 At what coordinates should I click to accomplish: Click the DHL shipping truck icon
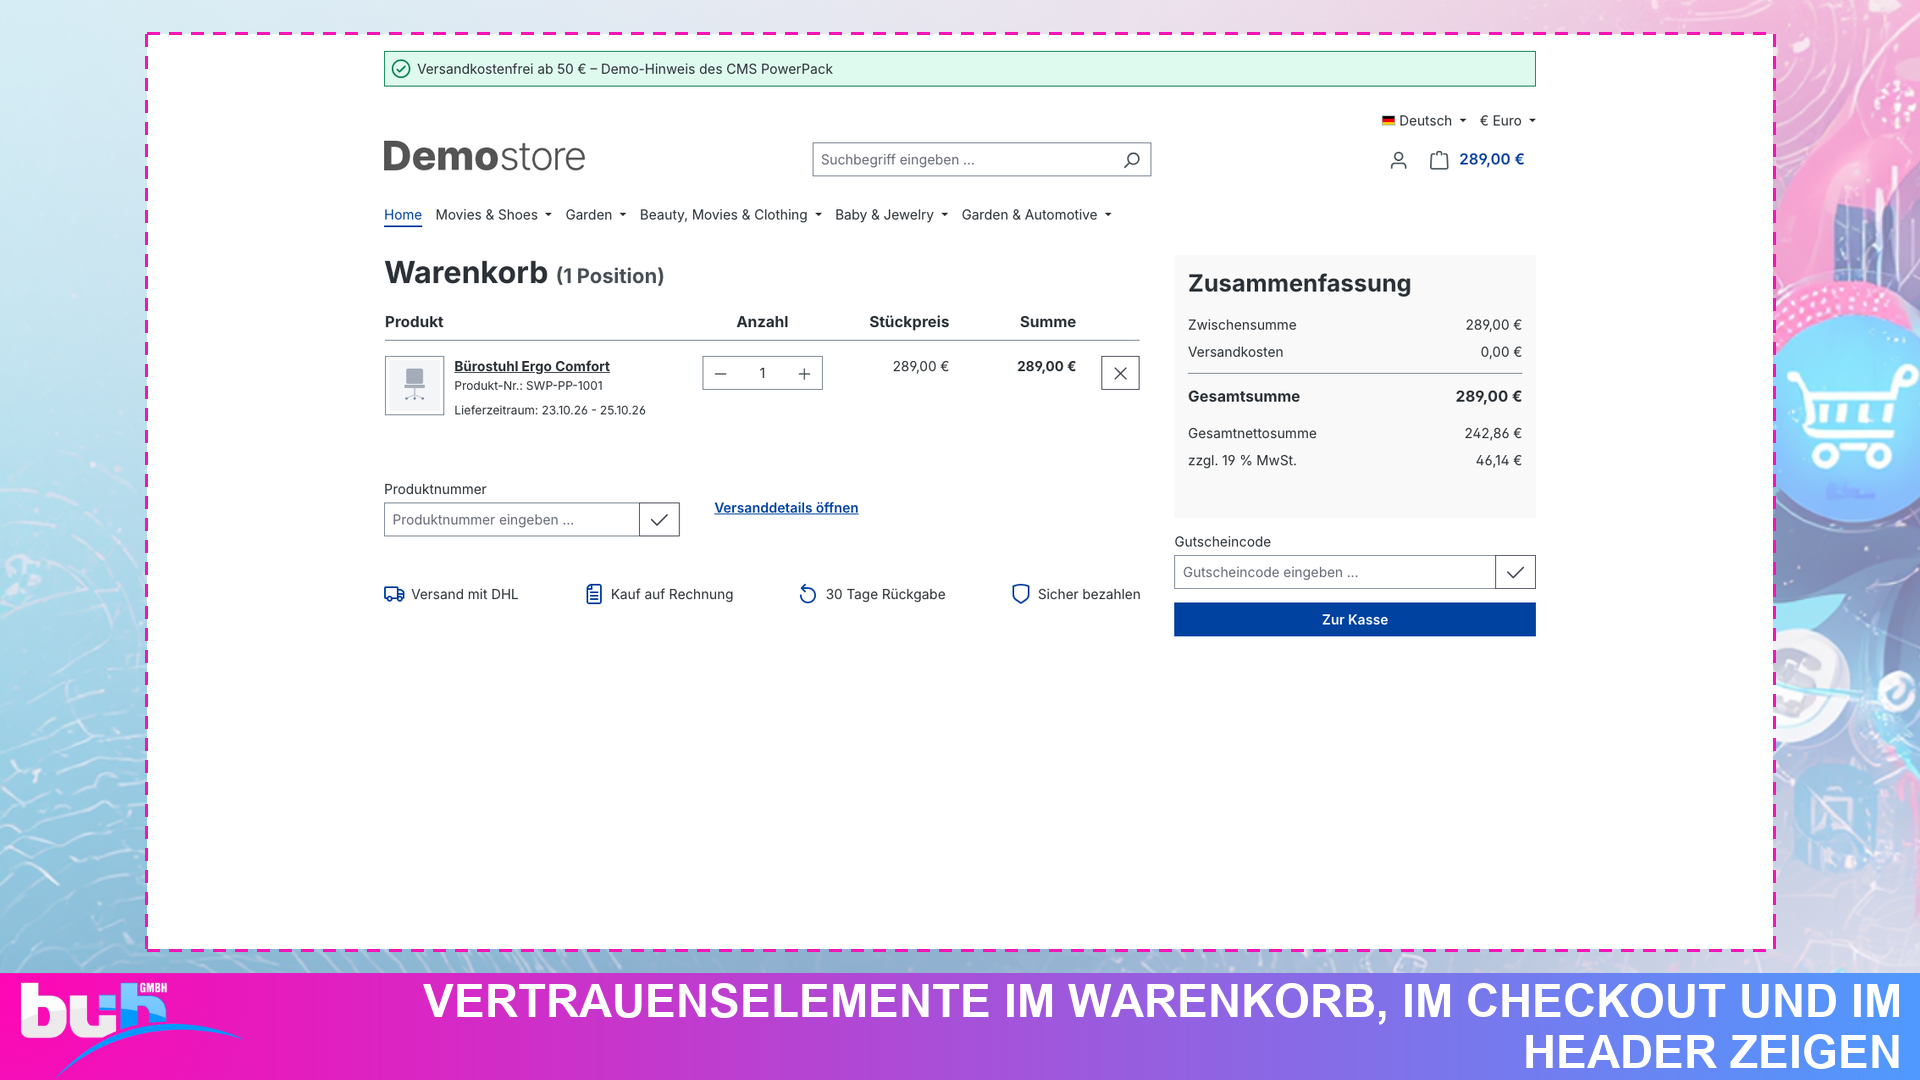(x=394, y=594)
